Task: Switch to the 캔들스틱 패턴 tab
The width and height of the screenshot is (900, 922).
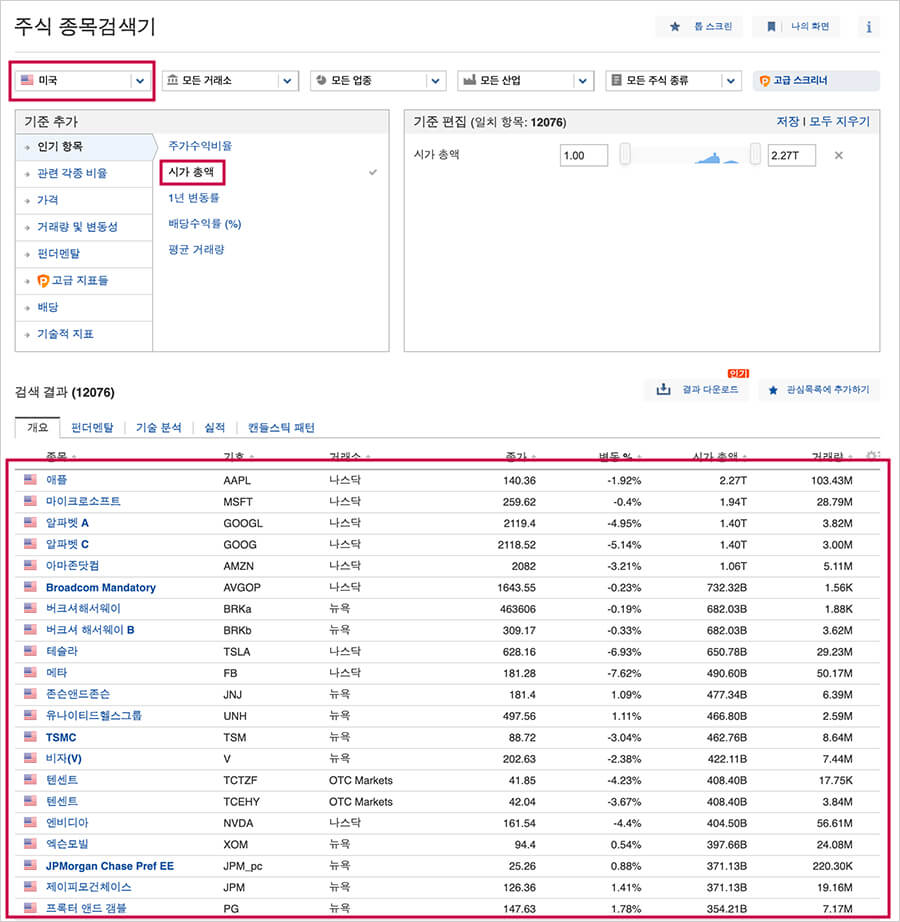Action: click(281, 427)
